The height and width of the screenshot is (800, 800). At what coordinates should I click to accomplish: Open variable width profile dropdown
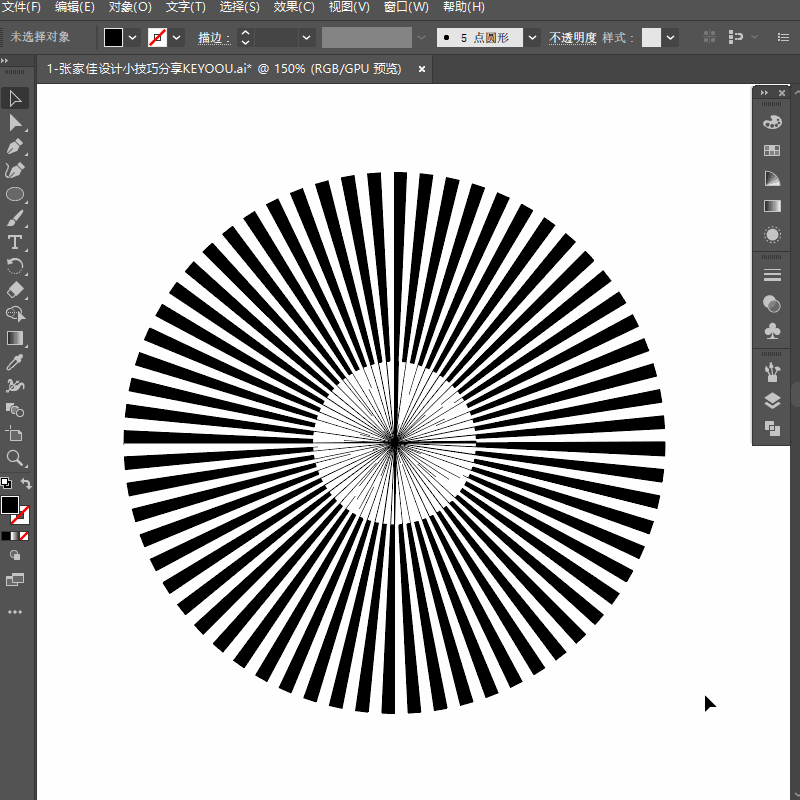click(421, 37)
